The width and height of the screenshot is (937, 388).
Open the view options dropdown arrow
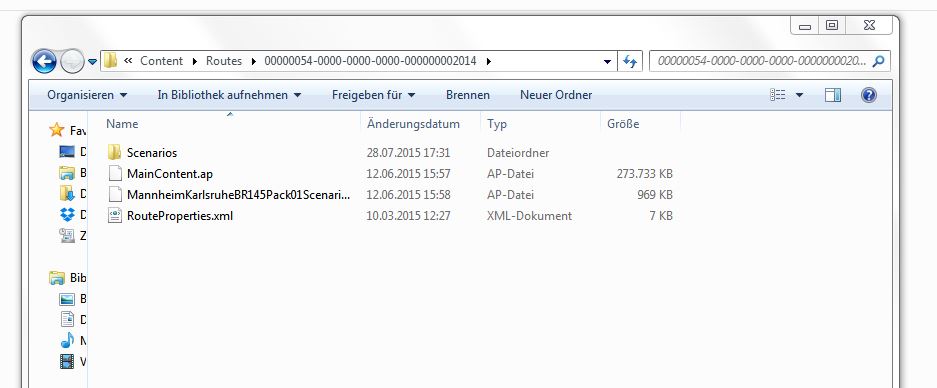(799, 95)
